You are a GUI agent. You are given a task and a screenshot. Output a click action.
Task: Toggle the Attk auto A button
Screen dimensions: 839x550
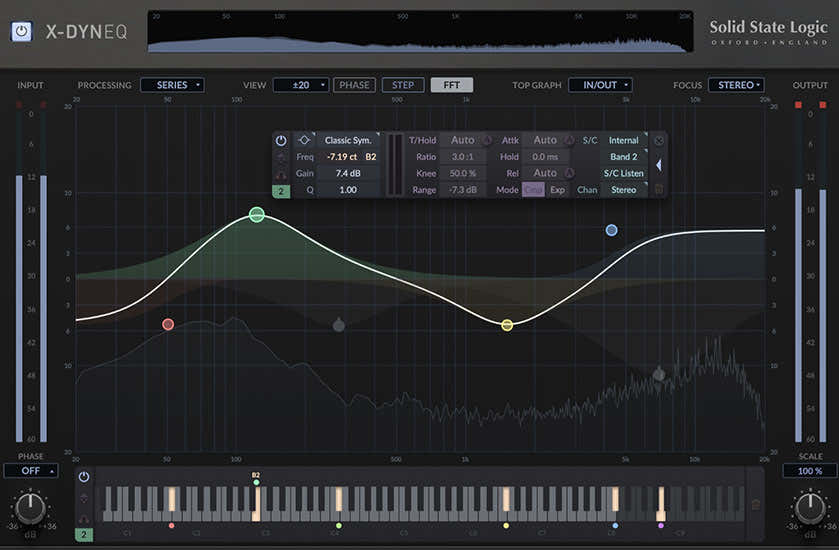[x=570, y=141]
